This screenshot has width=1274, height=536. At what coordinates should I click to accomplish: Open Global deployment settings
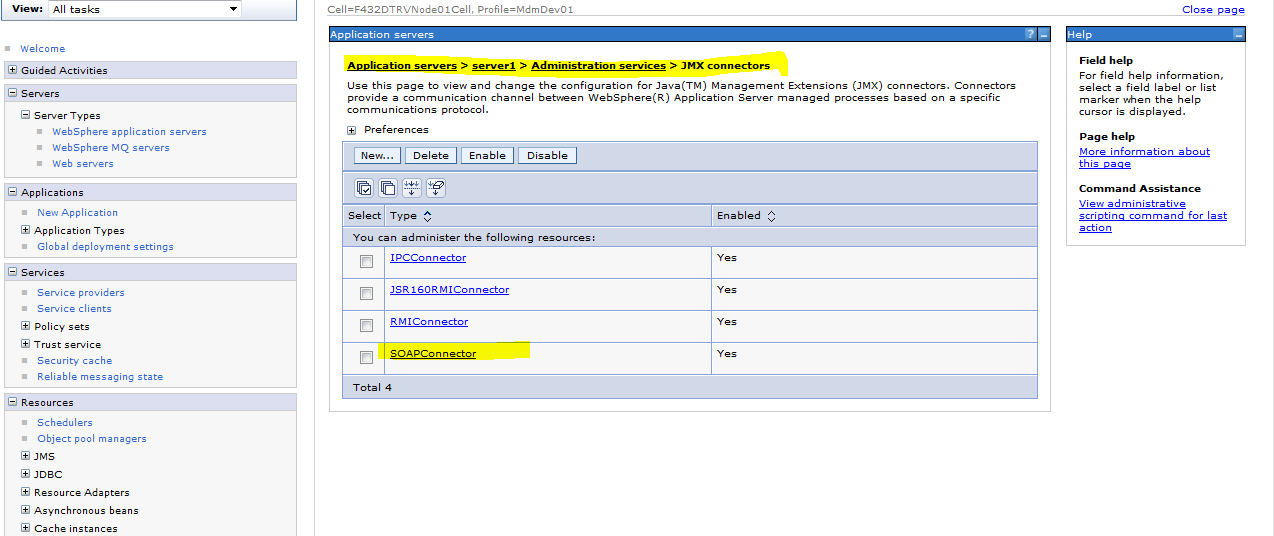coord(105,246)
